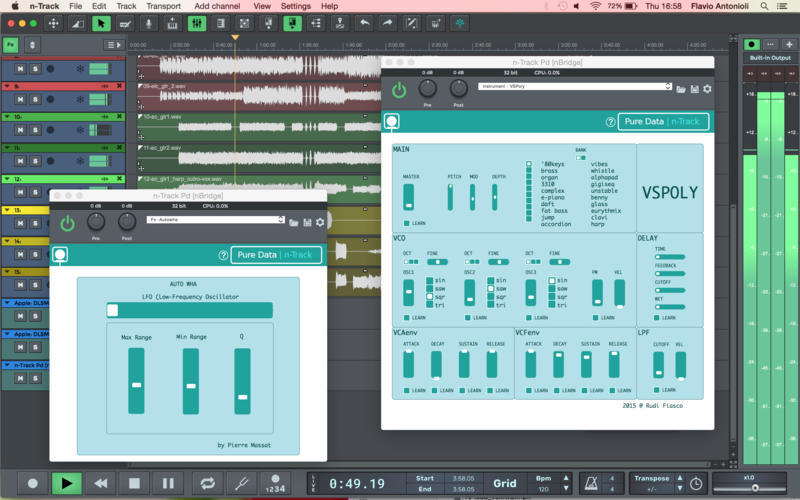Select sin waveform for OSC3
This screenshot has height=500, width=800.
(552, 281)
